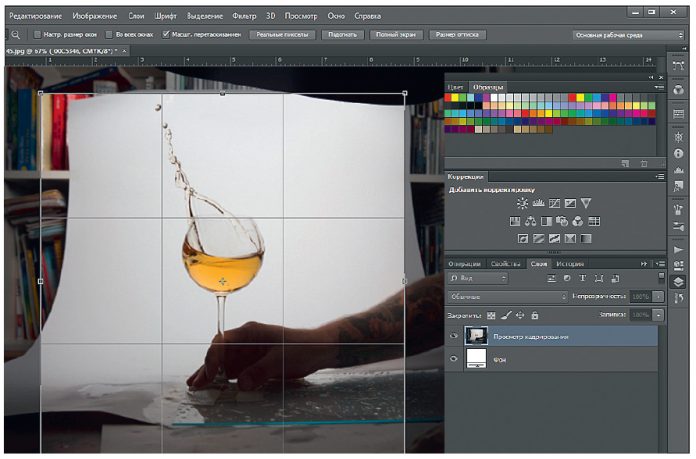Hide the 'Просмотр кадрирования' layer via eye icon
The width and height of the screenshot is (696, 459).
click(455, 336)
